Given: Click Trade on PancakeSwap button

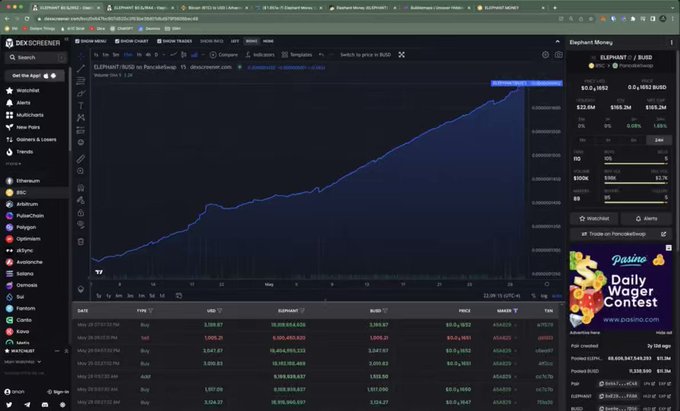Looking at the screenshot, I should 621,234.
